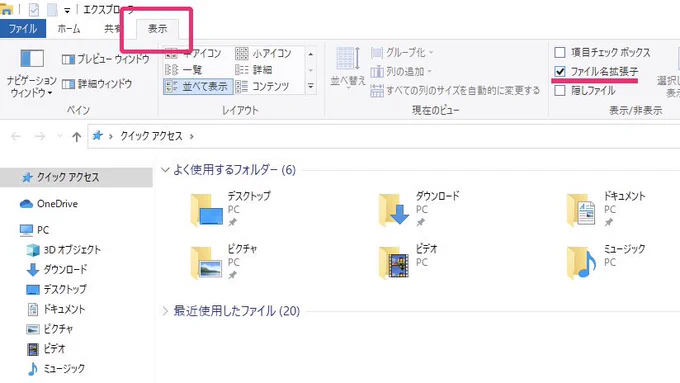Viewport: 680px width, 383px height.
Task: Collapse よく使用するフォルダー group
Action: [x=165, y=170]
